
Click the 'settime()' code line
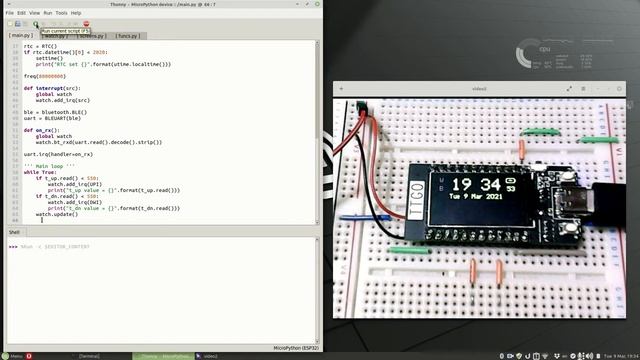(x=49, y=58)
